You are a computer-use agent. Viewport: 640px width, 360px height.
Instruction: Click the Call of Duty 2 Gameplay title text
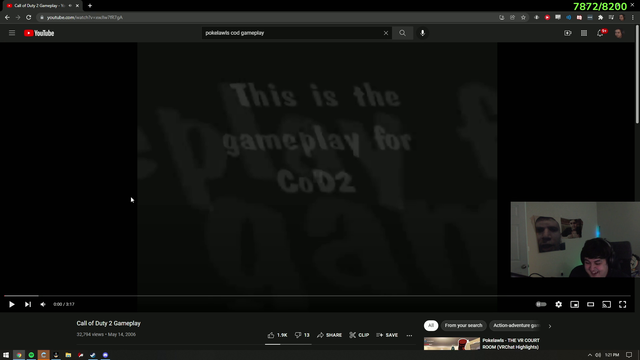[109, 323]
